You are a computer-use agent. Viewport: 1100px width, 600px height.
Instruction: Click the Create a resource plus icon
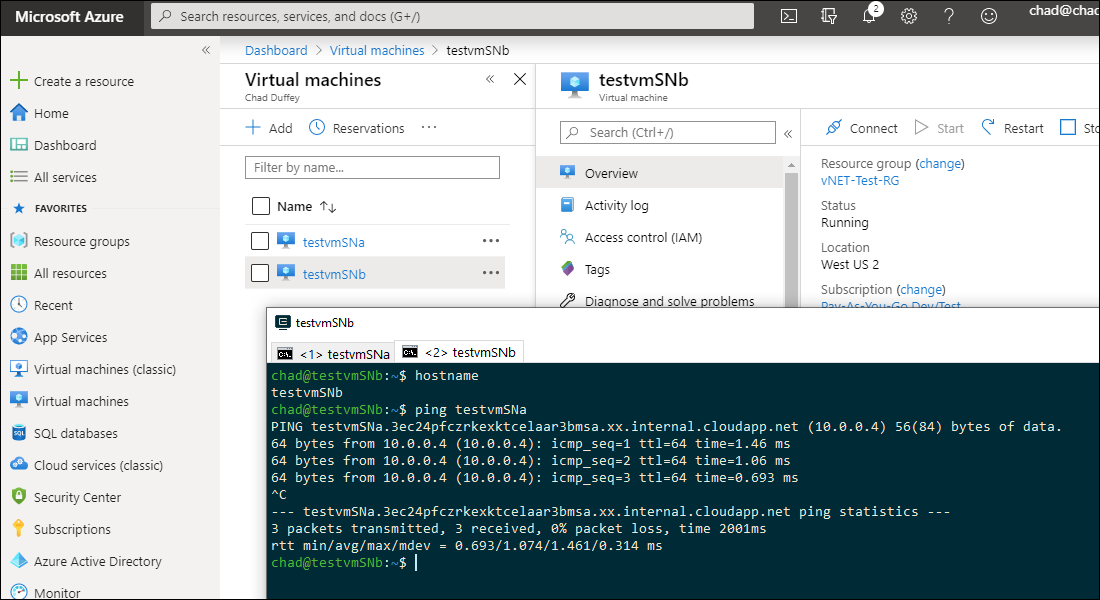point(19,81)
